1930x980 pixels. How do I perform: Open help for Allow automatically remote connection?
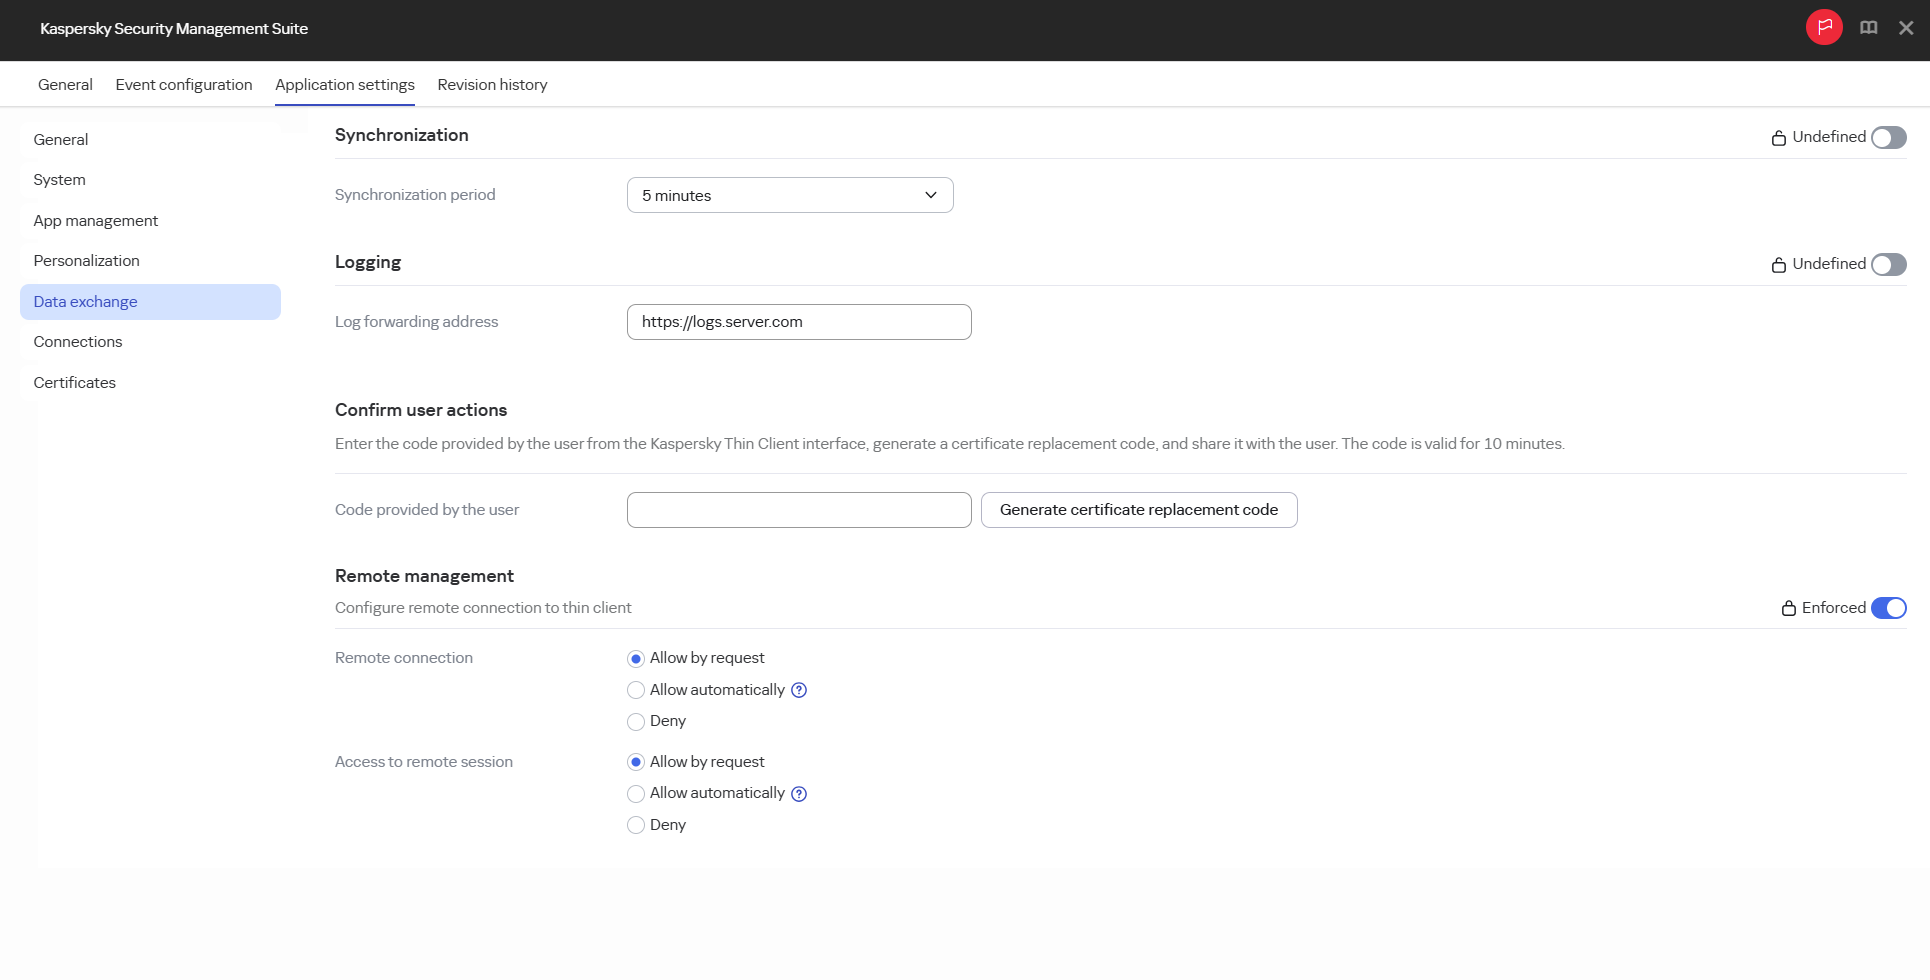click(x=798, y=689)
